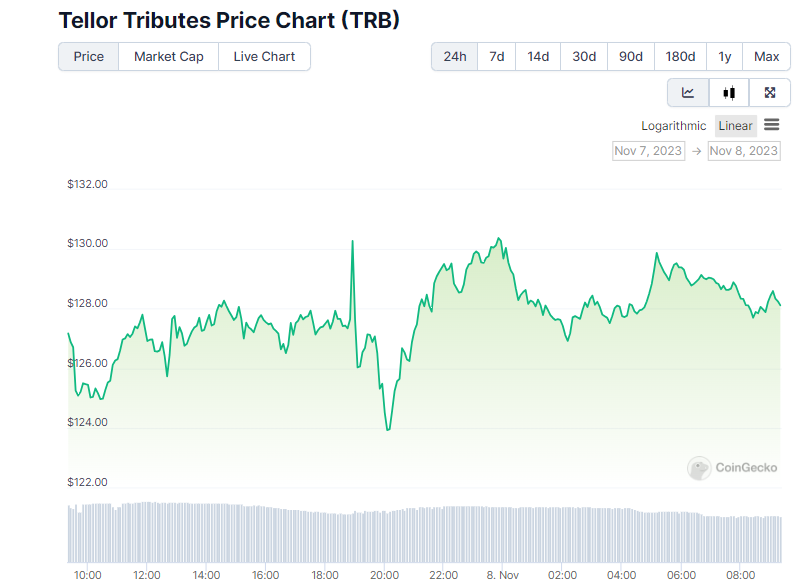Show Max time range
810x582 pixels.
766,57
